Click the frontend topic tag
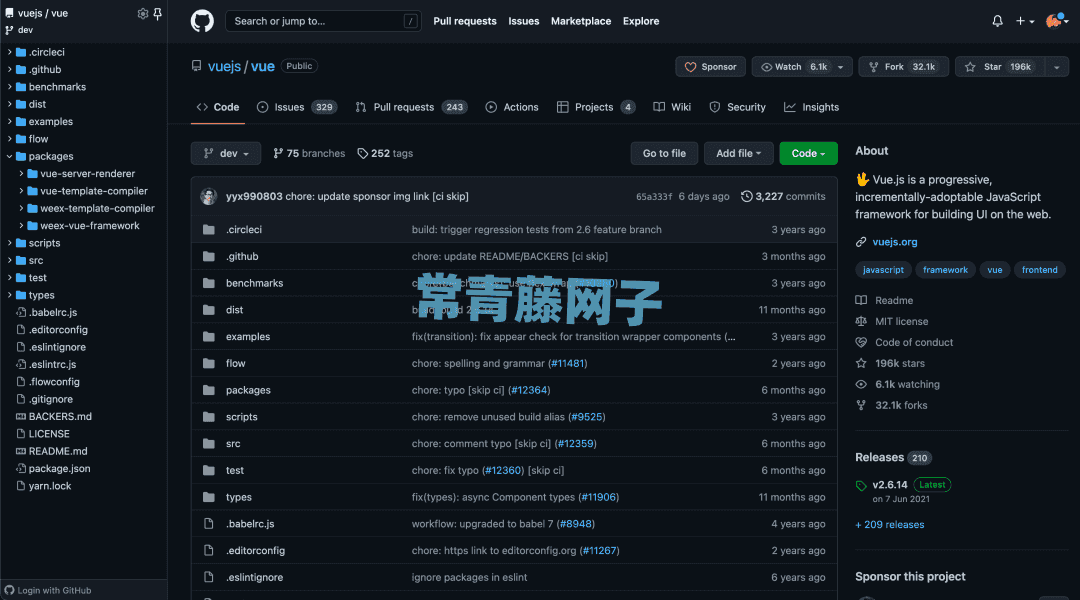 click(x=1039, y=270)
